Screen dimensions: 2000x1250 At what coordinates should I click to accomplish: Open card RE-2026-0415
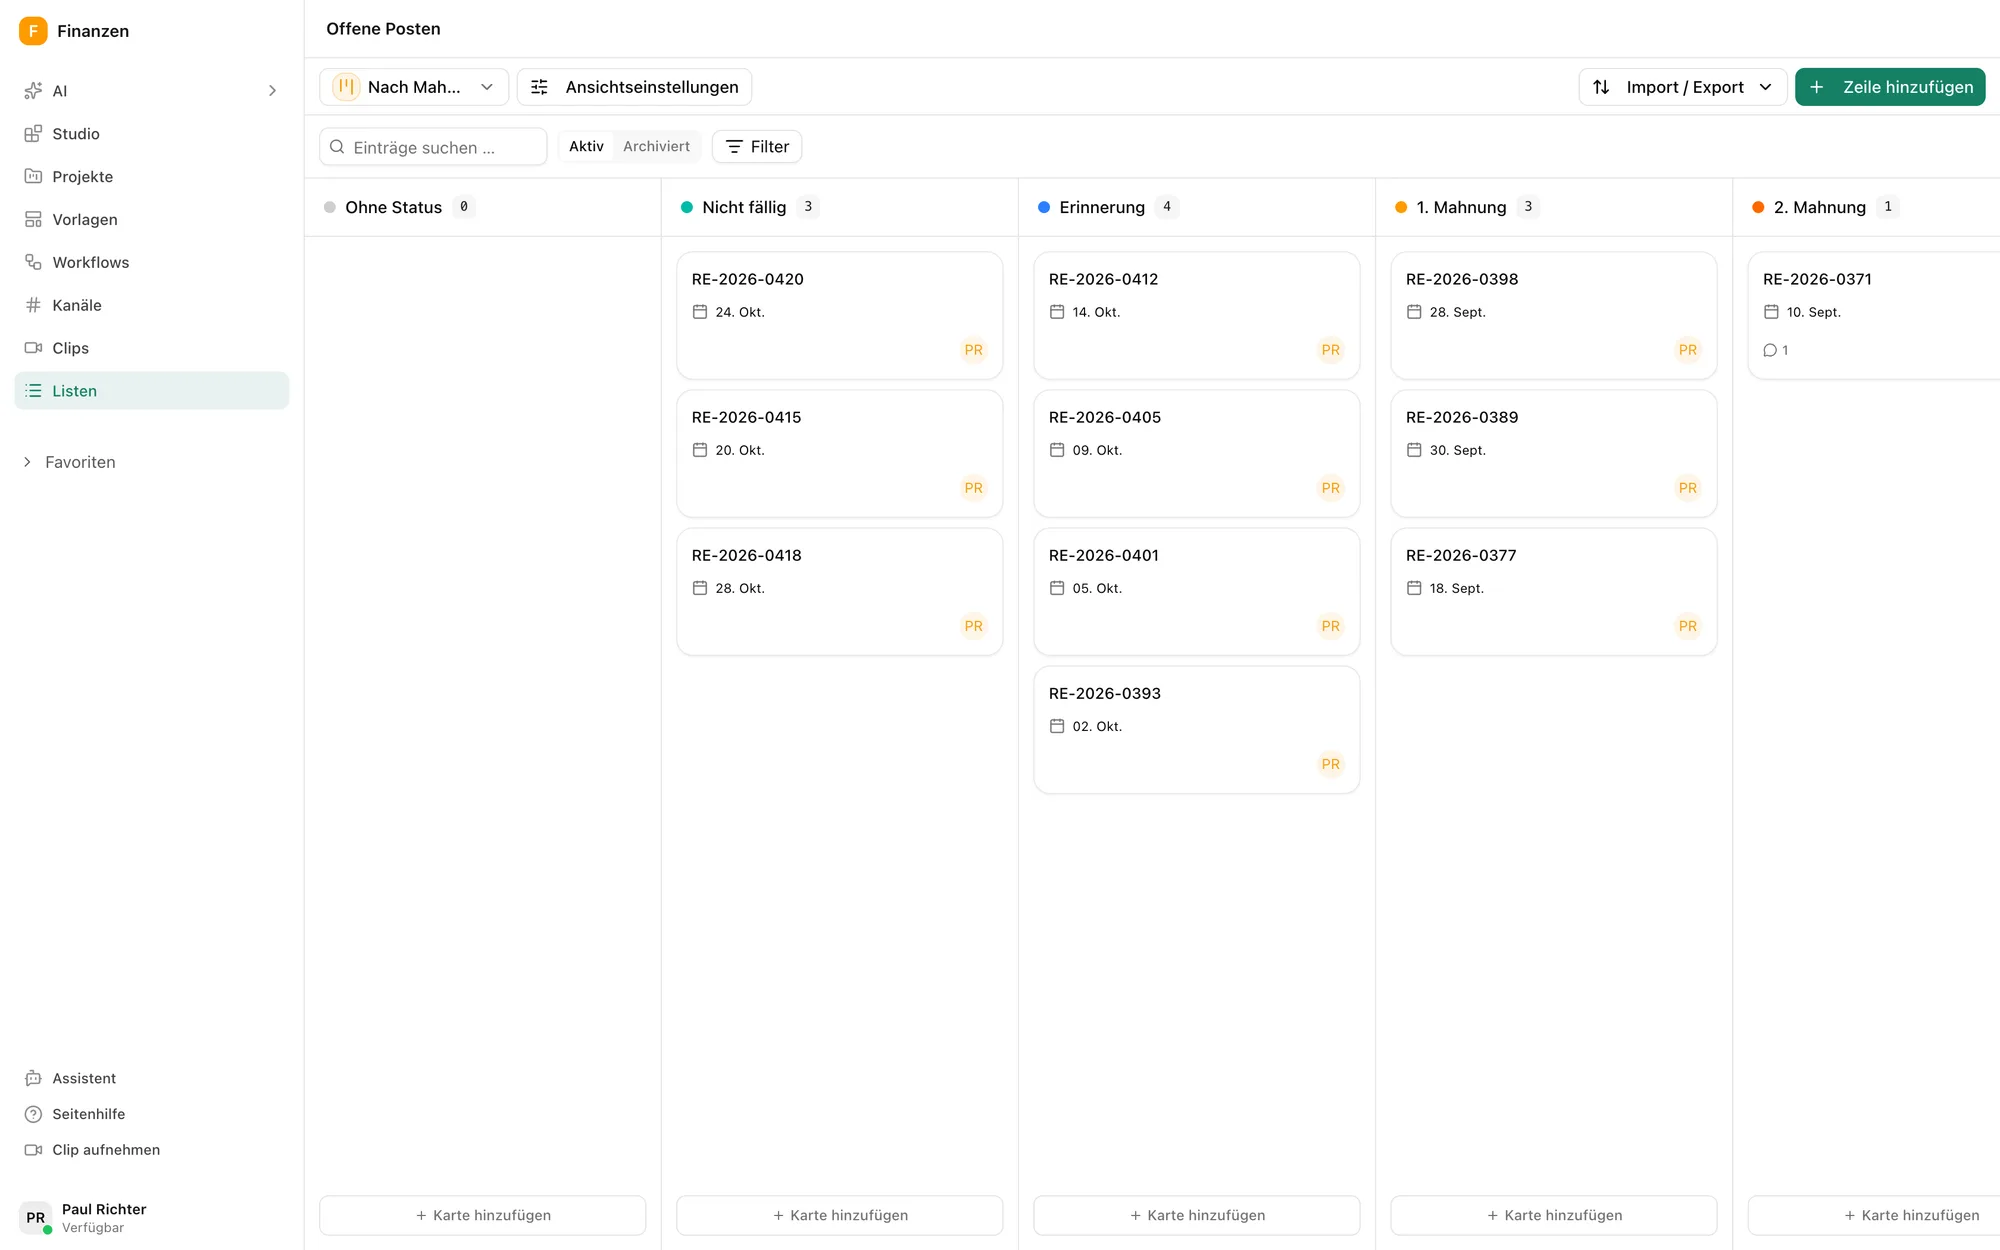pyautogui.click(x=839, y=454)
